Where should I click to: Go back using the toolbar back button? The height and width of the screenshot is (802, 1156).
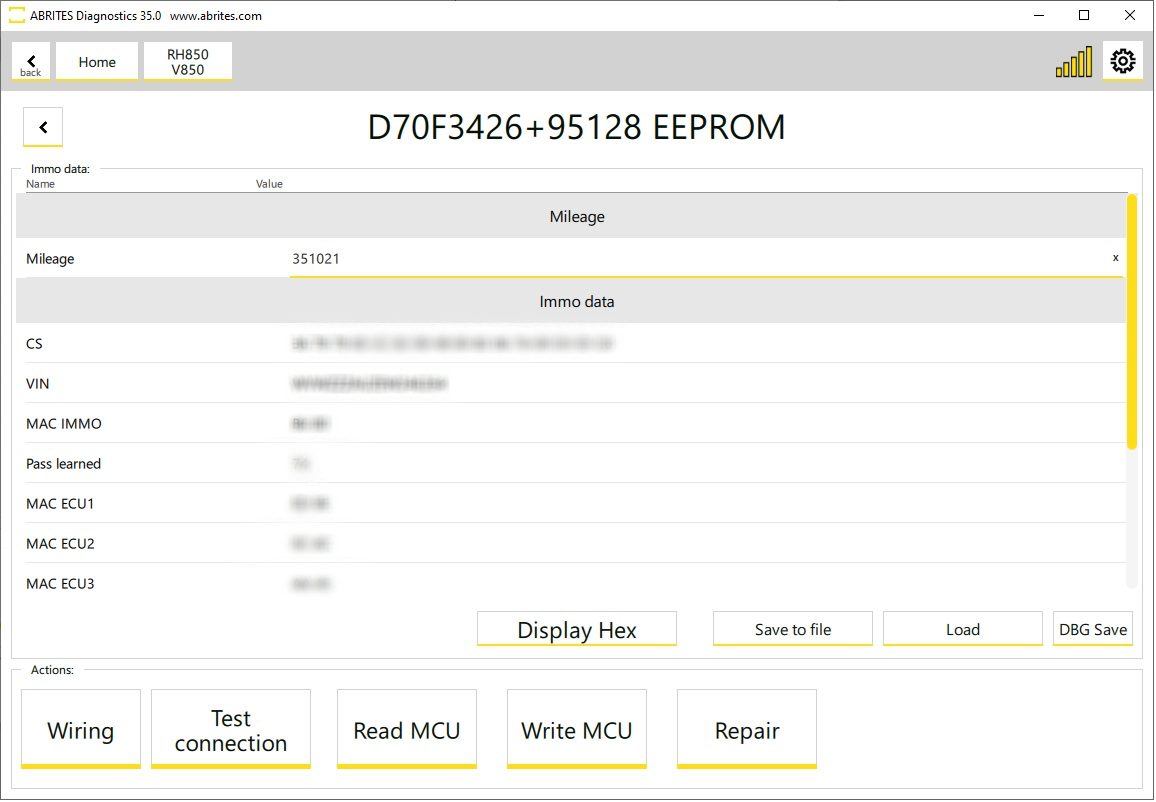pyautogui.click(x=31, y=61)
